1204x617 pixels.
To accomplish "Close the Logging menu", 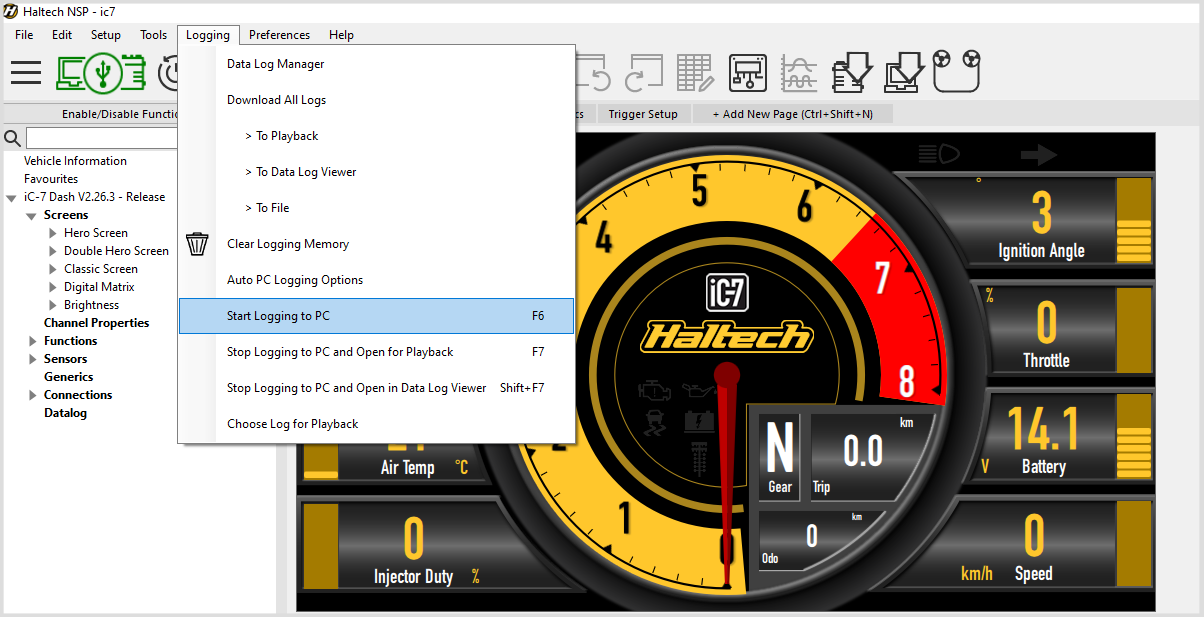I will point(208,35).
